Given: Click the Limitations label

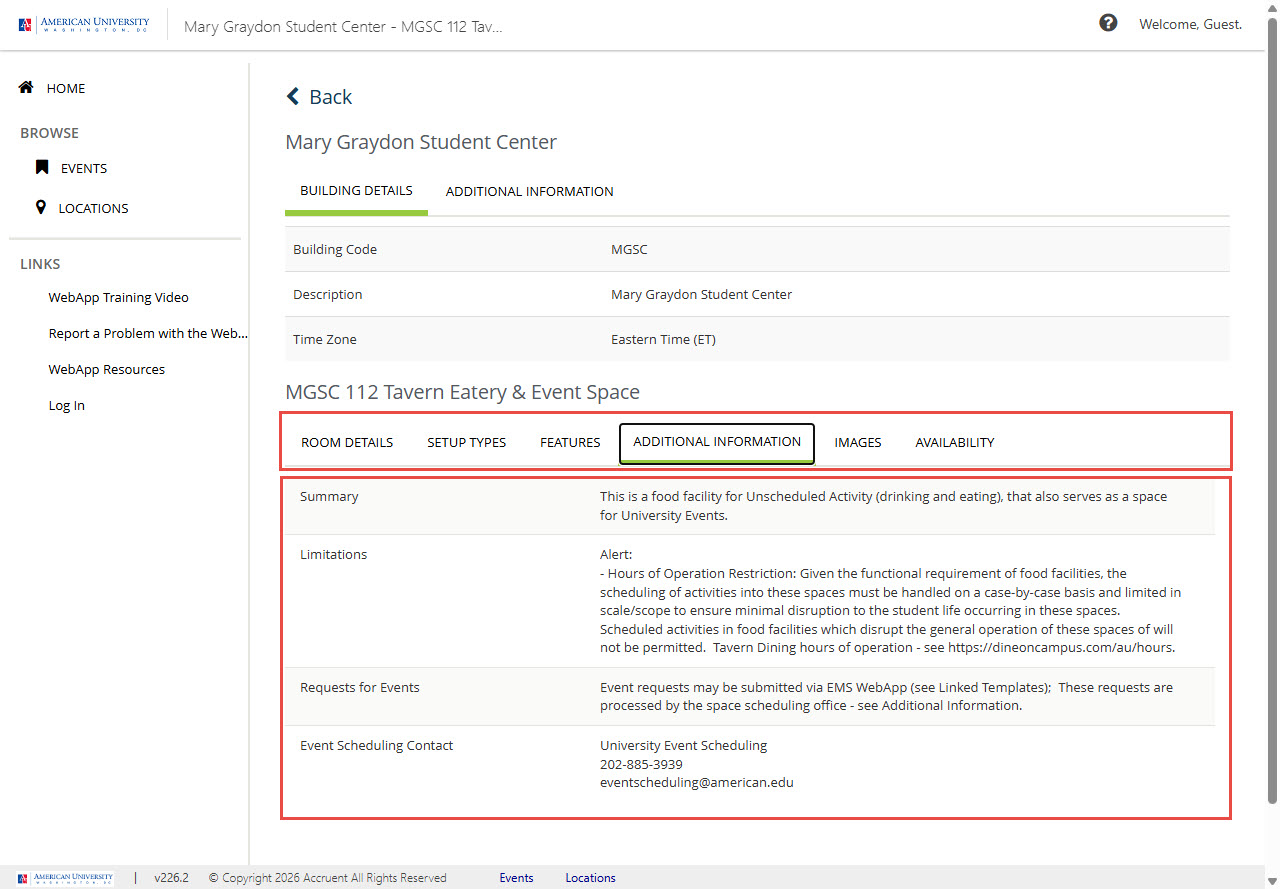Looking at the screenshot, I should pyautogui.click(x=334, y=554).
